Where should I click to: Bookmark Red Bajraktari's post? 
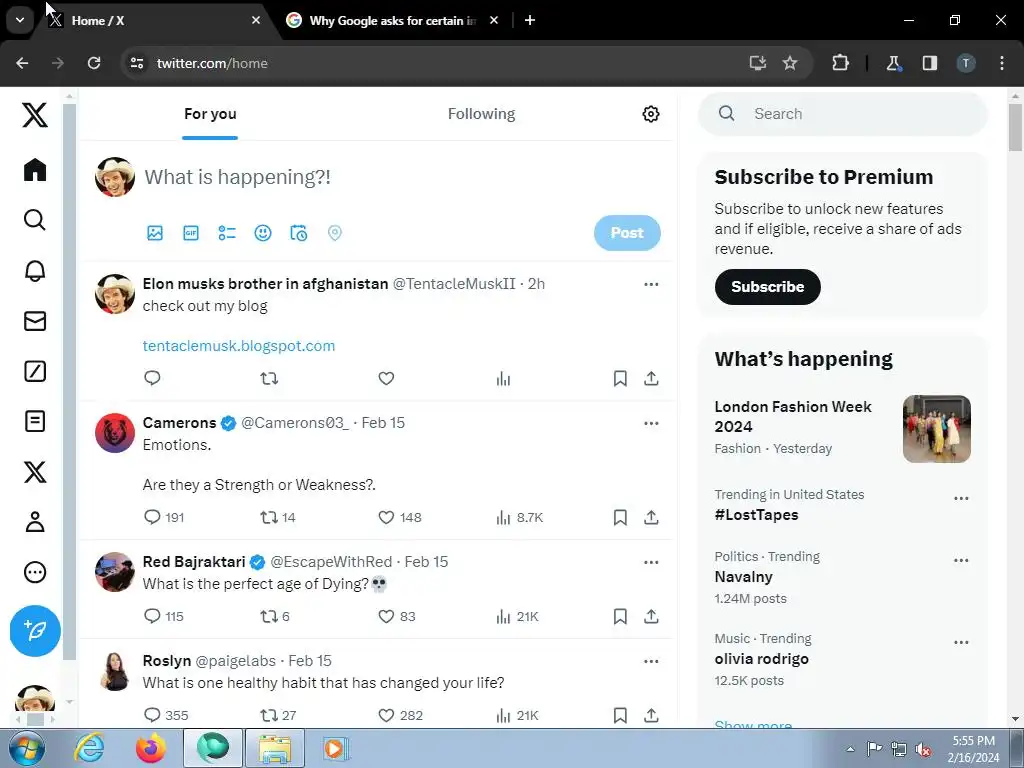point(620,616)
